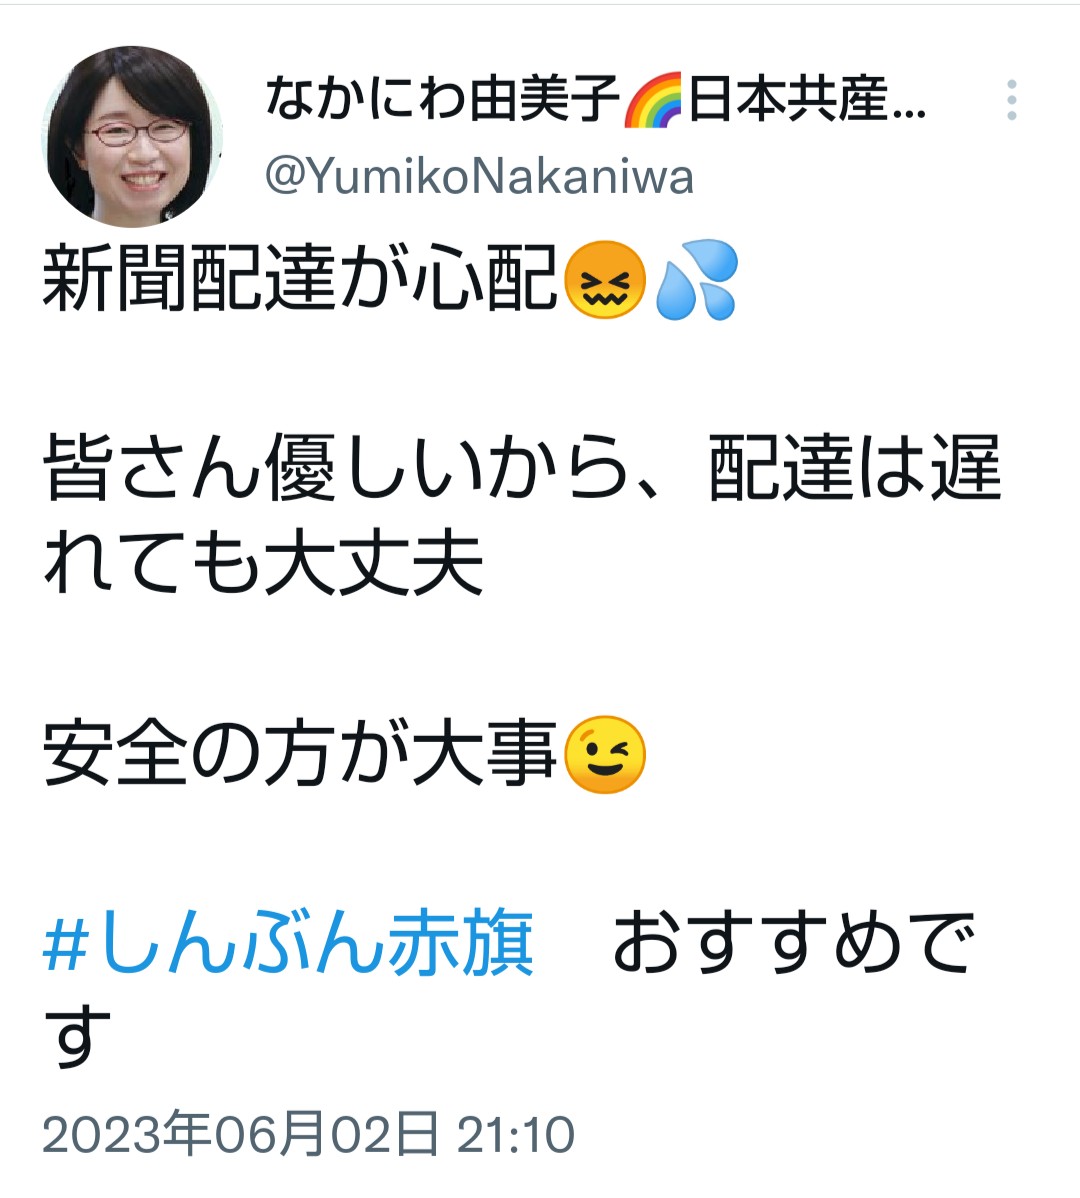
Task: Click the blue sweat droplets emoji
Action: [x=697, y=279]
